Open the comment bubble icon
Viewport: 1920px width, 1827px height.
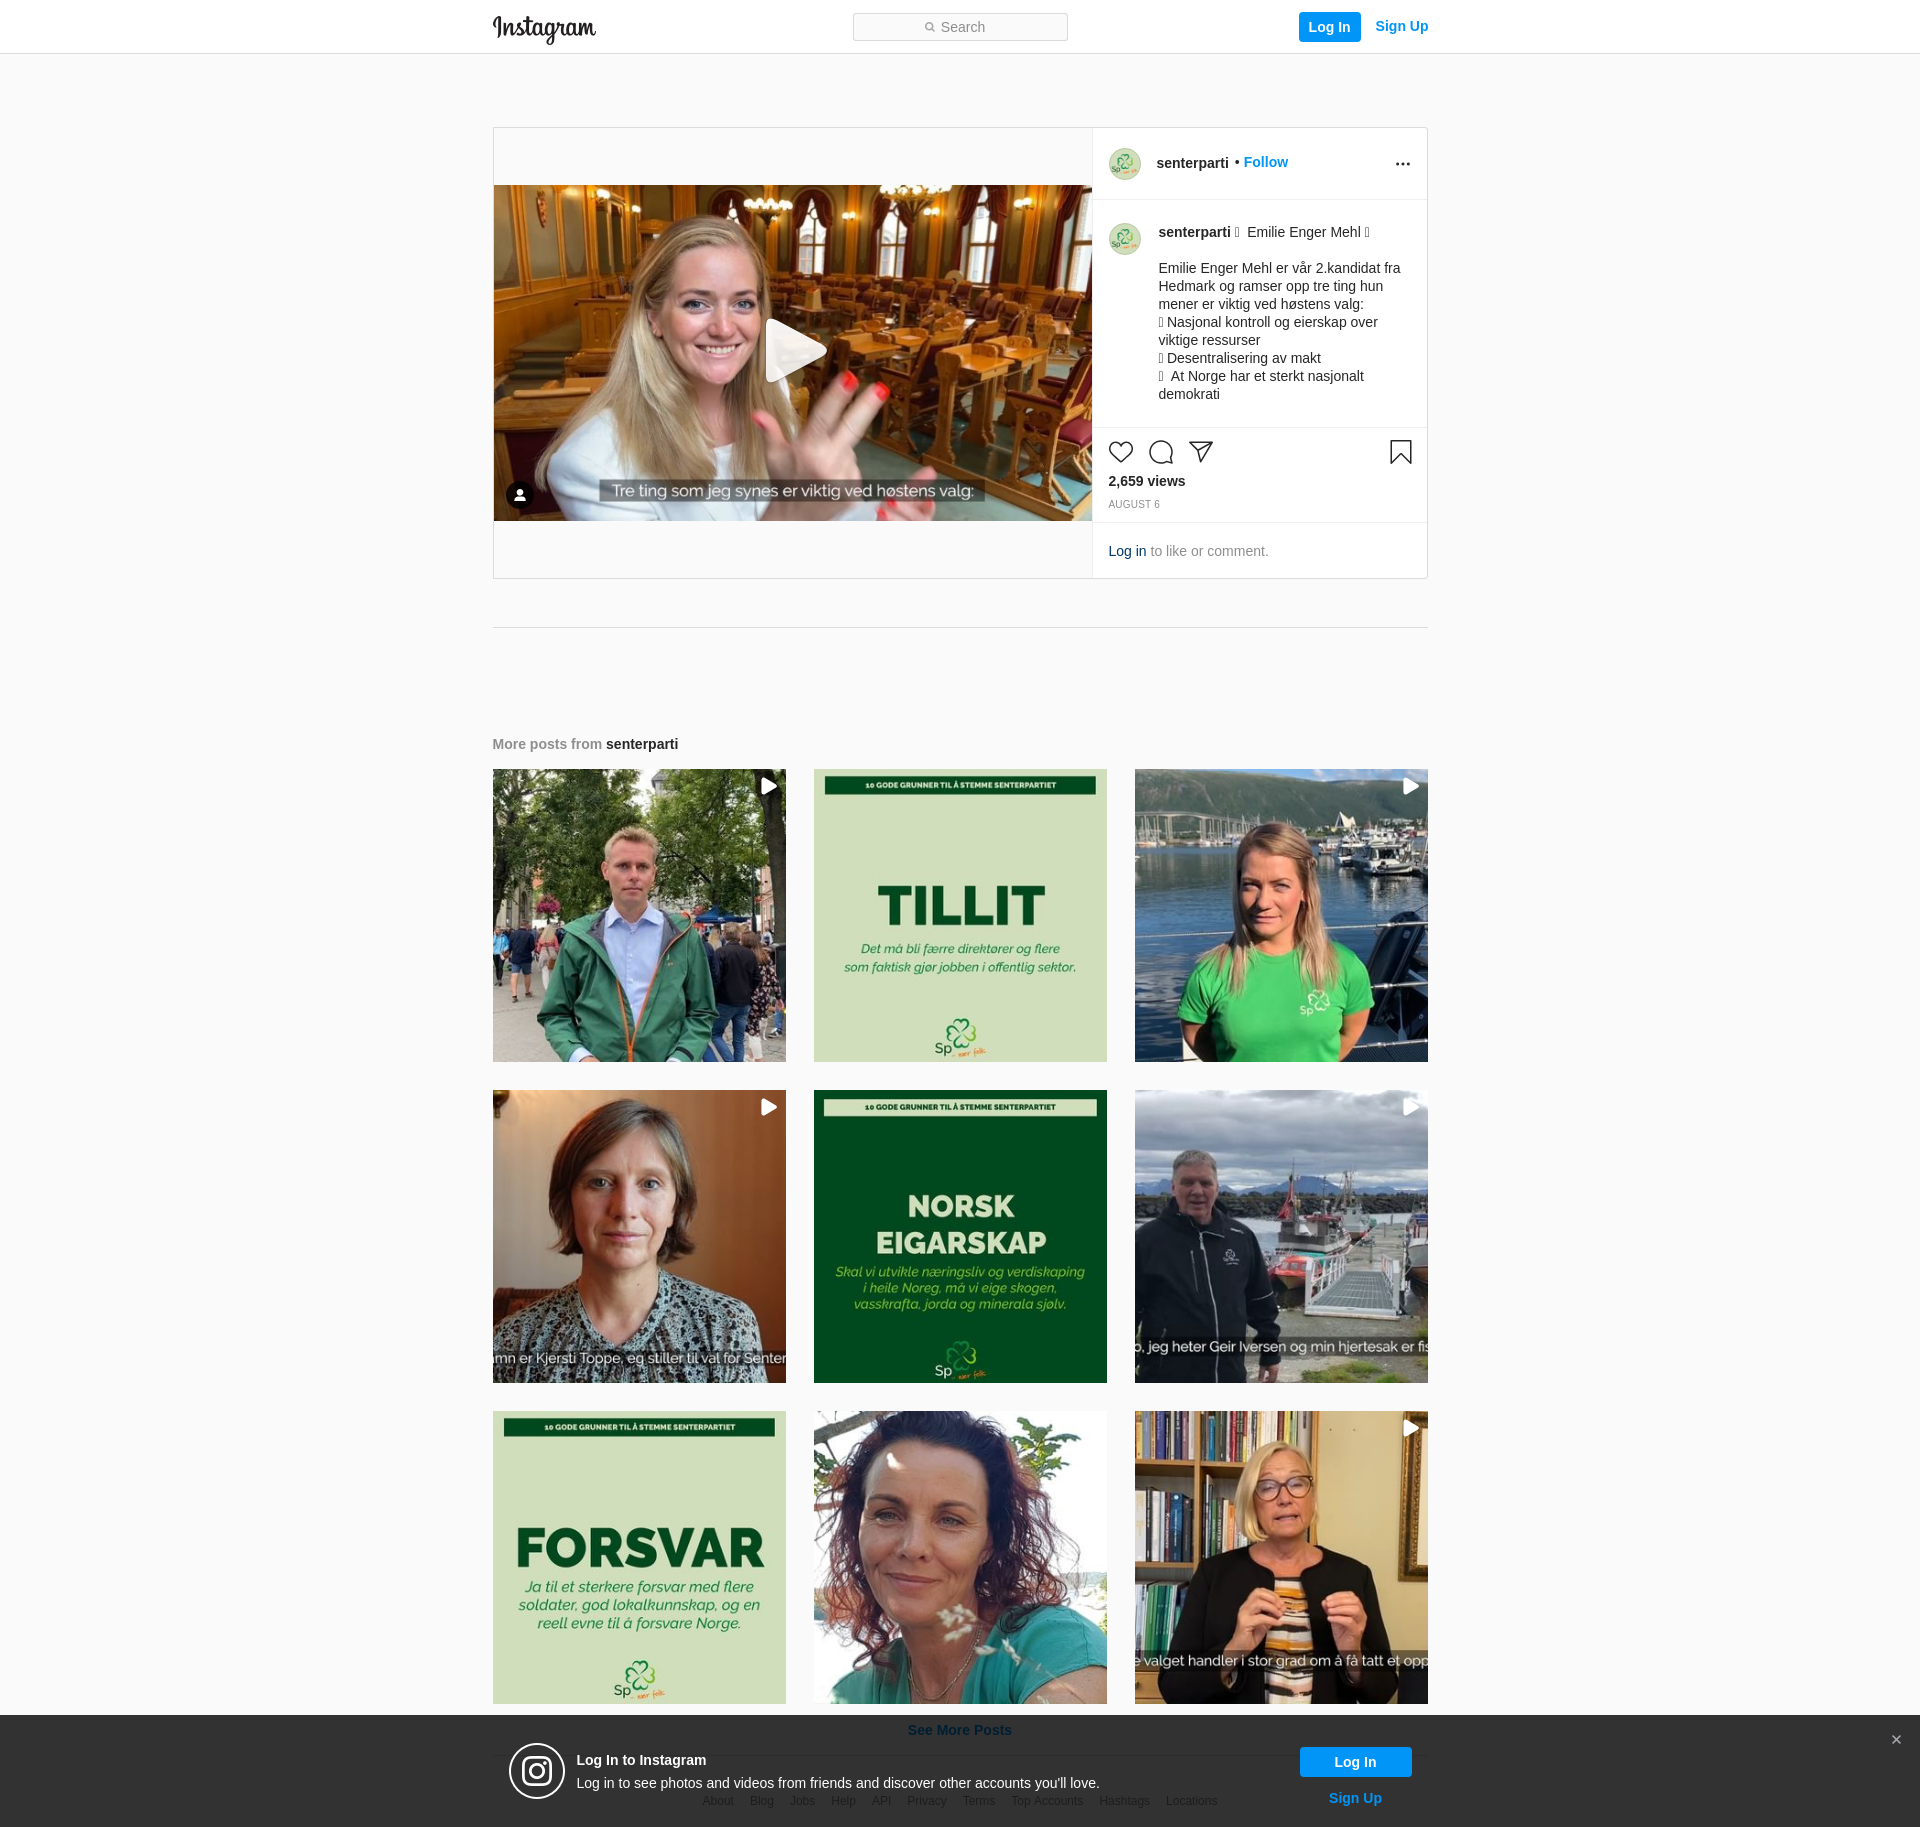click(1161, 452)
